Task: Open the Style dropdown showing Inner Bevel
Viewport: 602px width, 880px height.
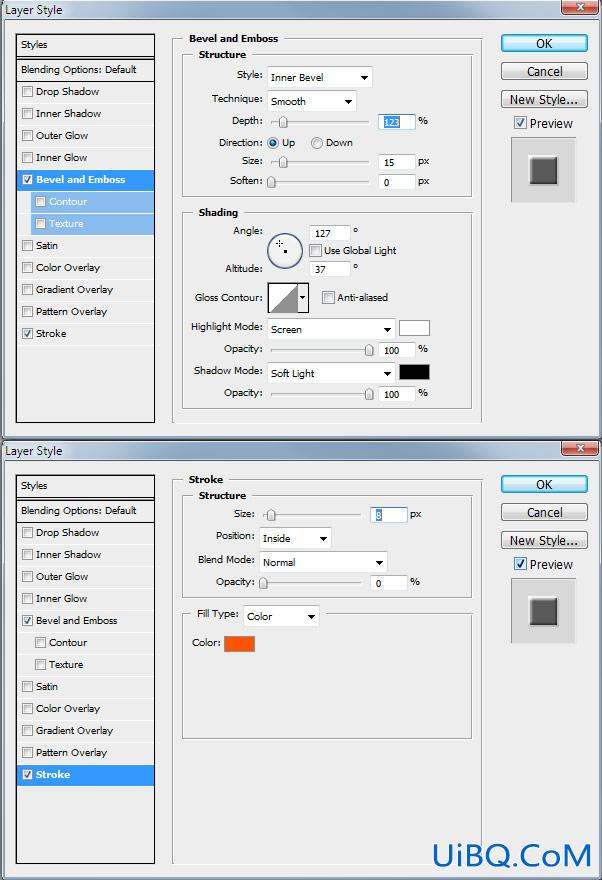Action: coord(319,77)
